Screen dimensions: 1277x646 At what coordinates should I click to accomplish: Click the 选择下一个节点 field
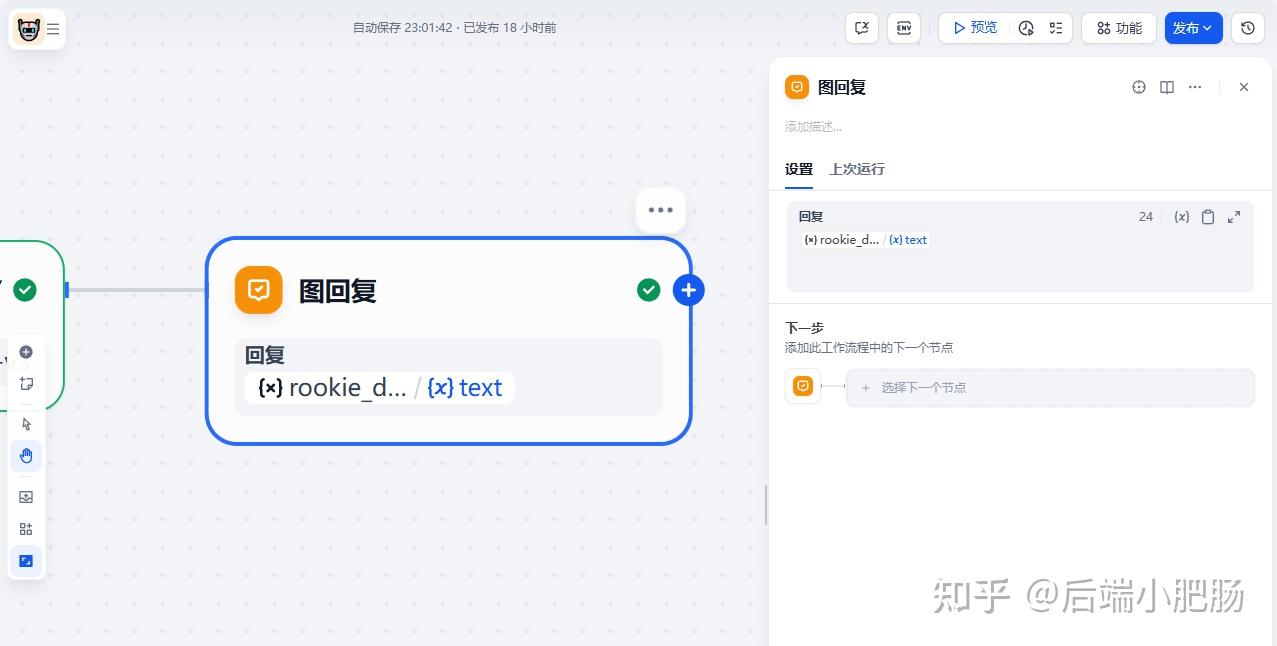[x=1050, y=387]
